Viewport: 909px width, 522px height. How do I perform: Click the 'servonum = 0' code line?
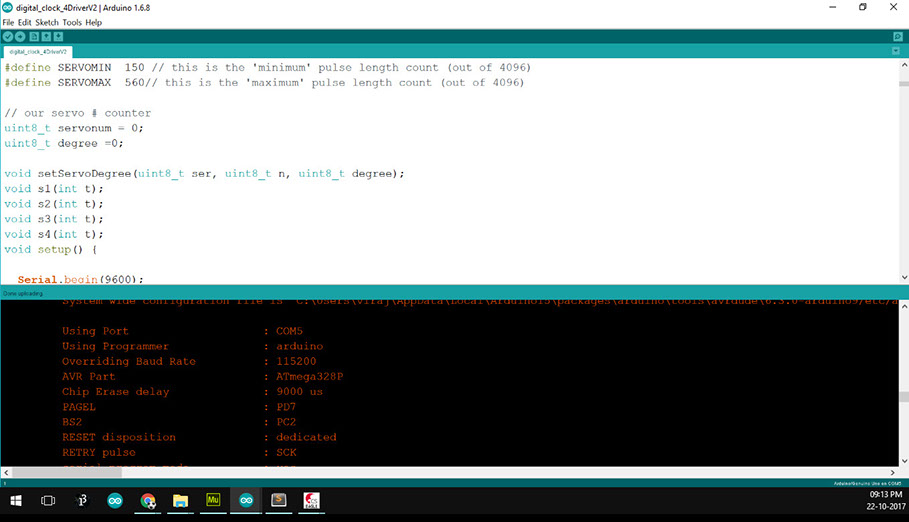(x=74, y=128)
